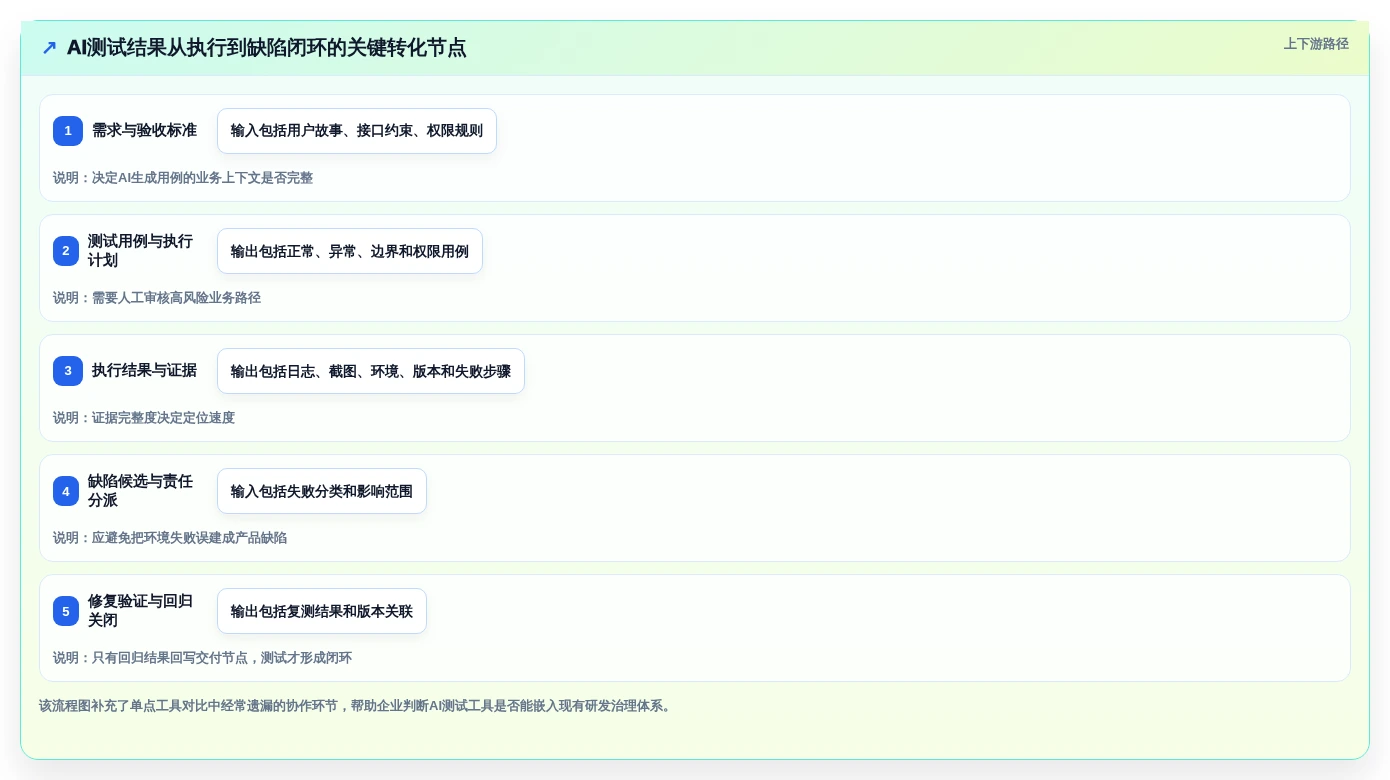Click the 输出包括复测结果和版本关联 chip
Viewport: 1390px width, 780px height.
pos(322,611)
